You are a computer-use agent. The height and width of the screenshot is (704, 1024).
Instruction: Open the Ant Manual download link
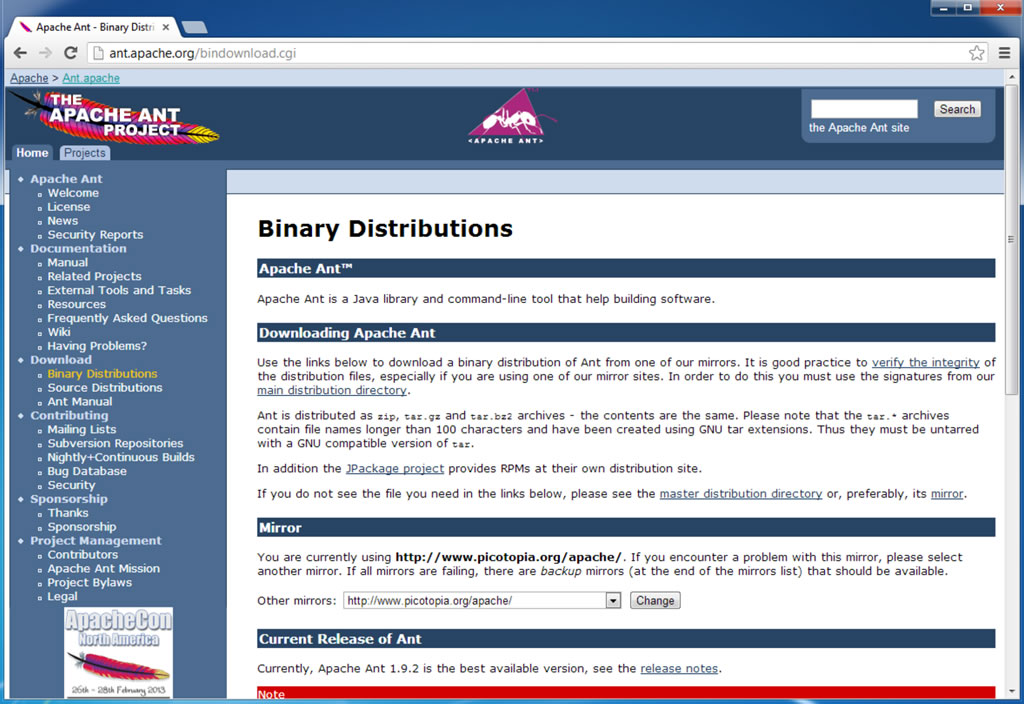pyautogui.click(x=80, y=402)
